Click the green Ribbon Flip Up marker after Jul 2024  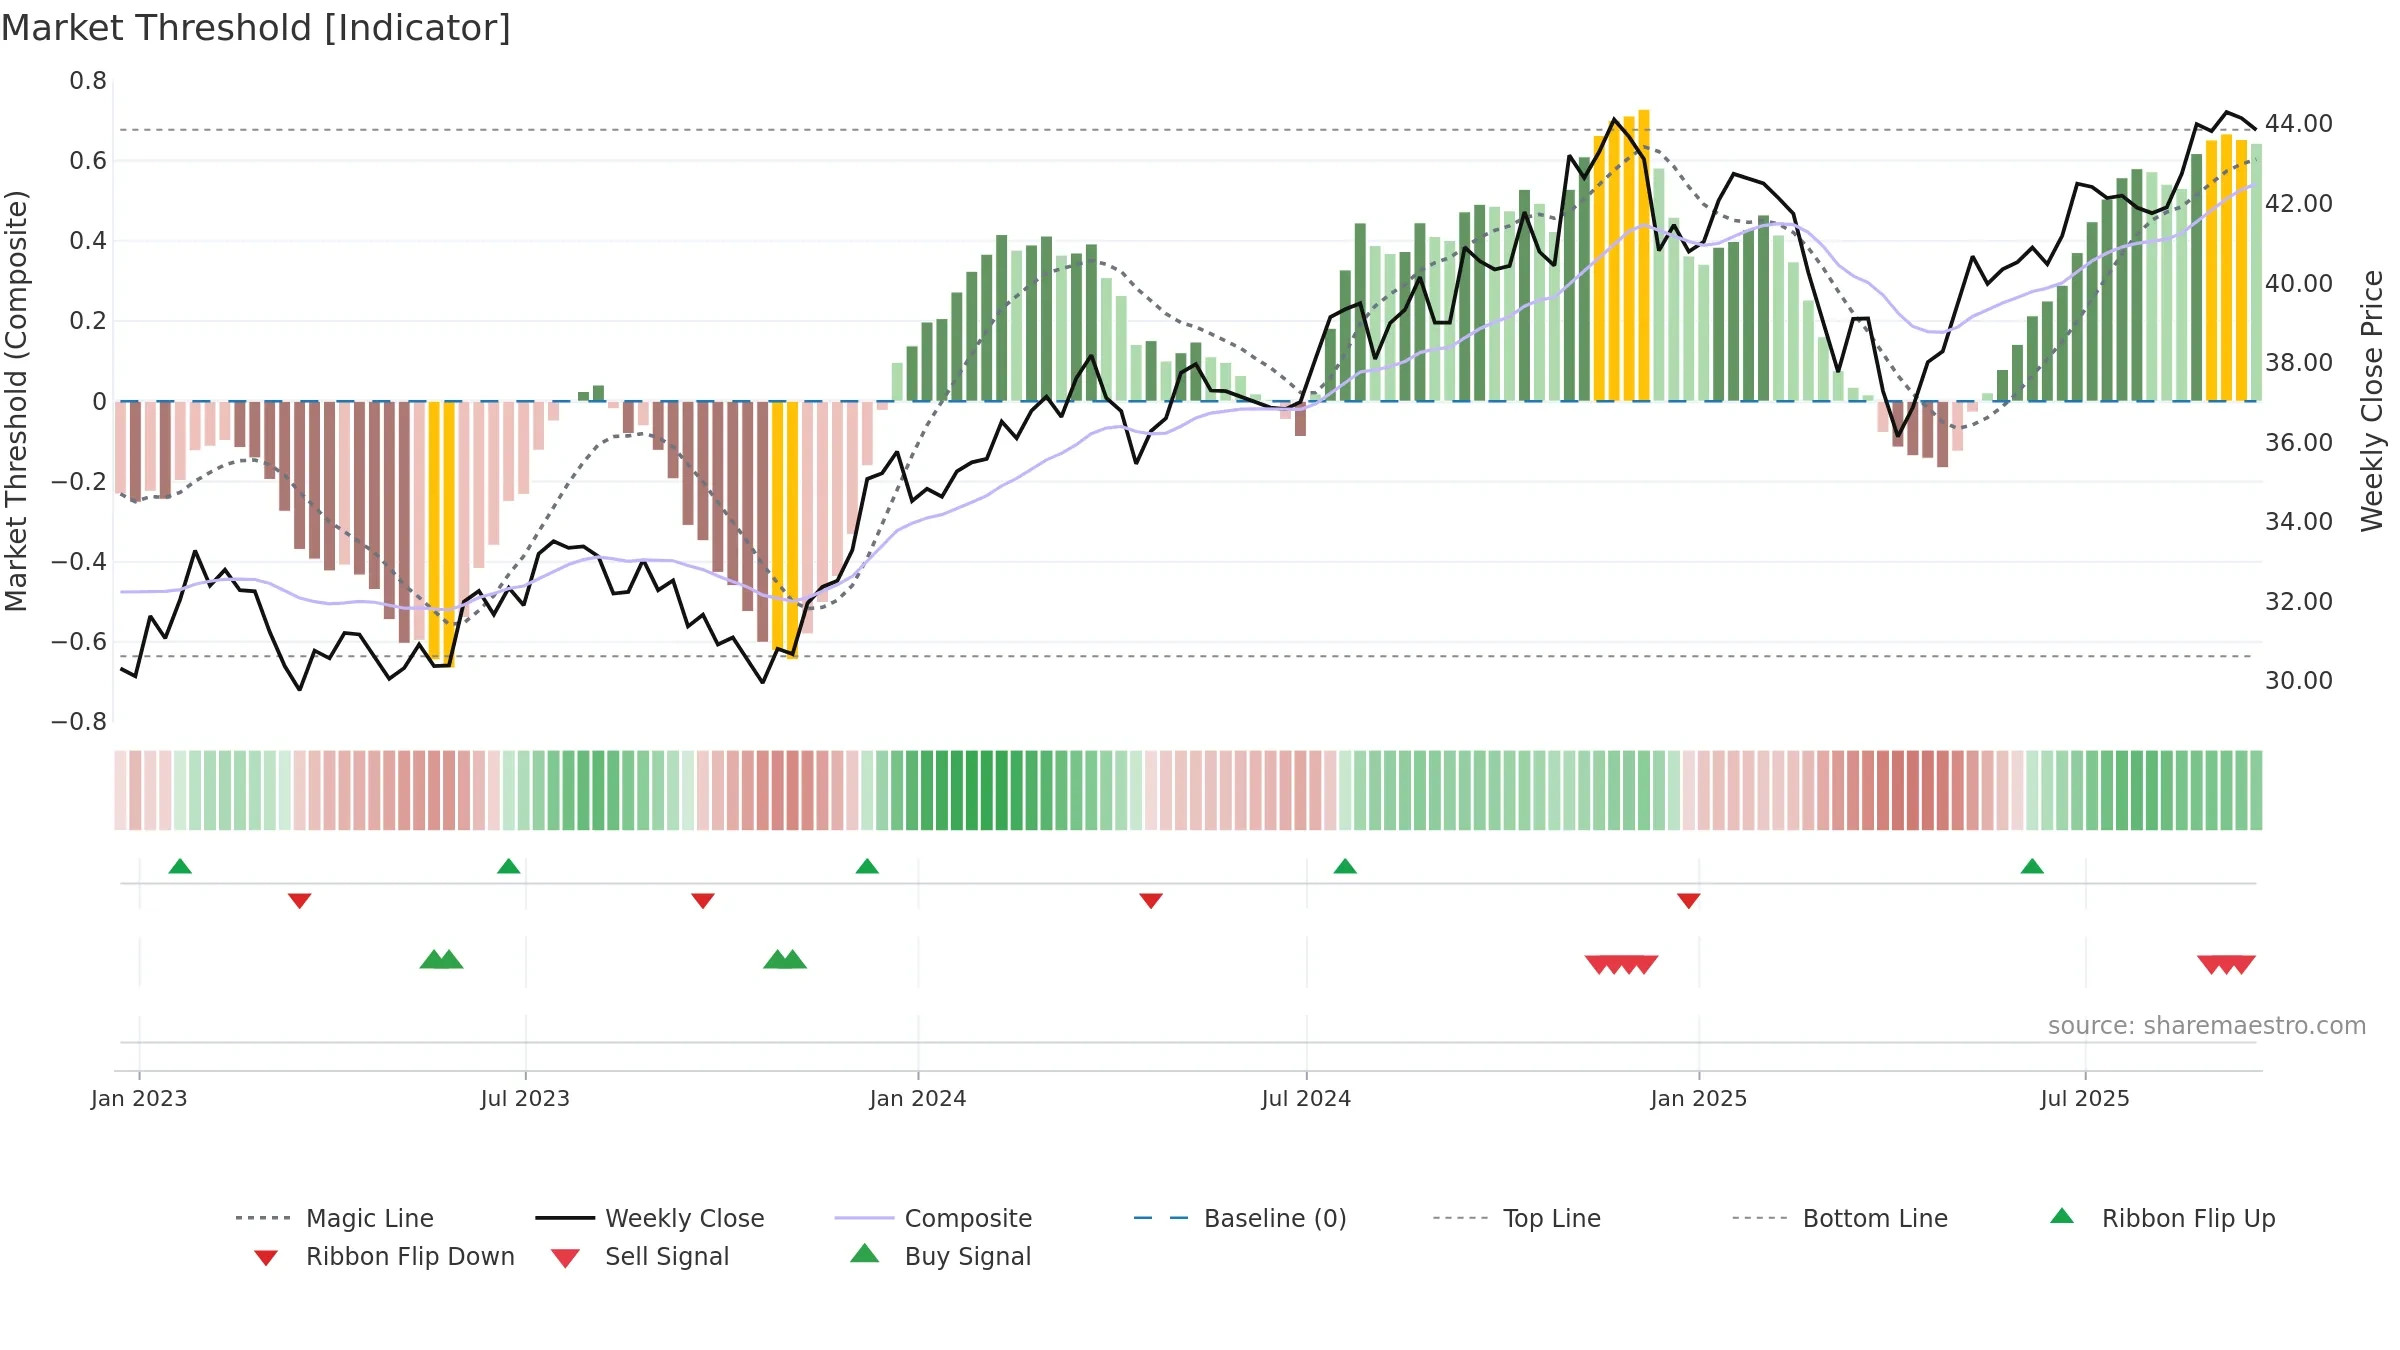1345,866
